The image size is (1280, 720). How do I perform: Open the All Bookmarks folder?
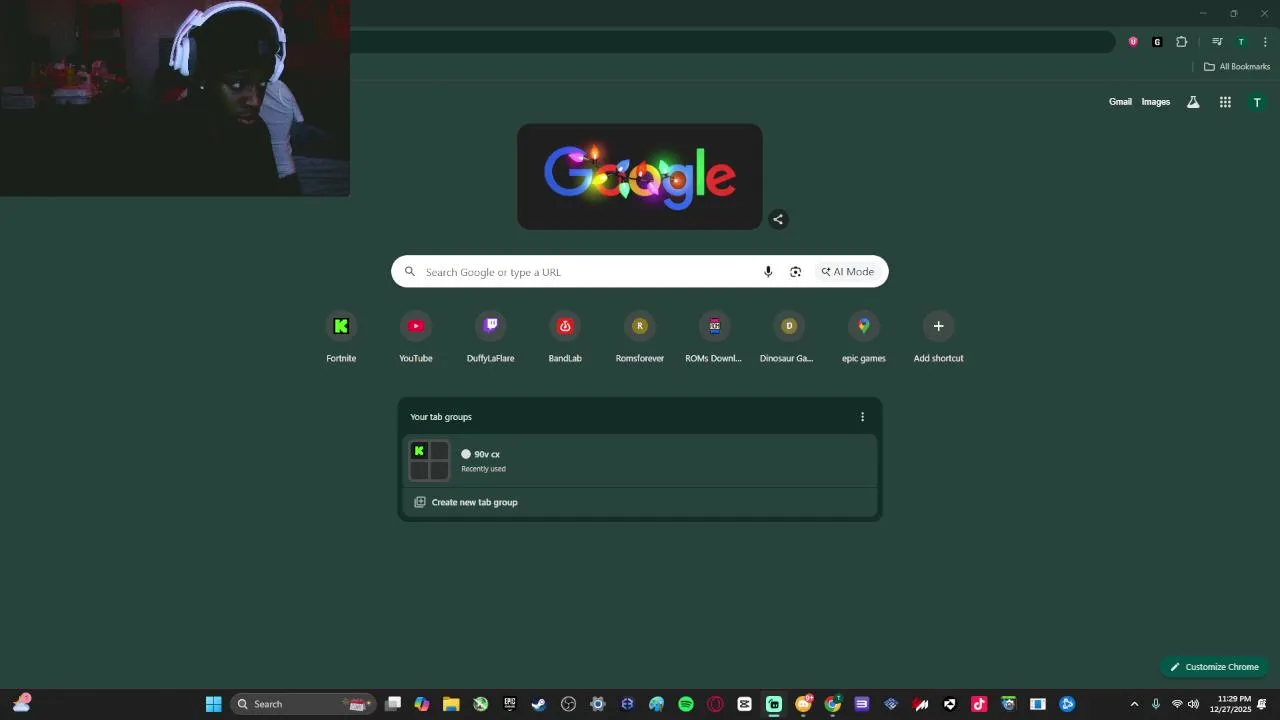[1237, 67]
